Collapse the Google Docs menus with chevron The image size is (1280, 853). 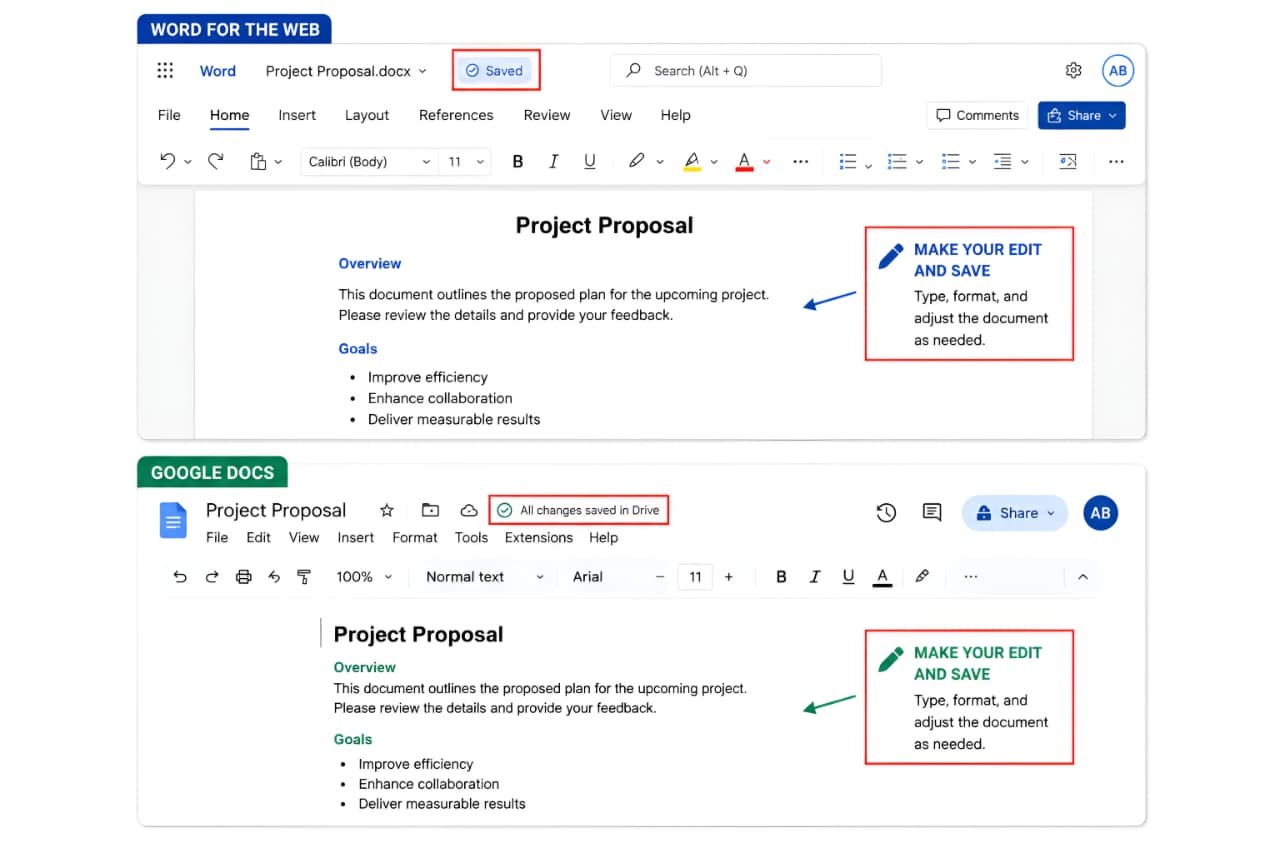click(1082, 577)
